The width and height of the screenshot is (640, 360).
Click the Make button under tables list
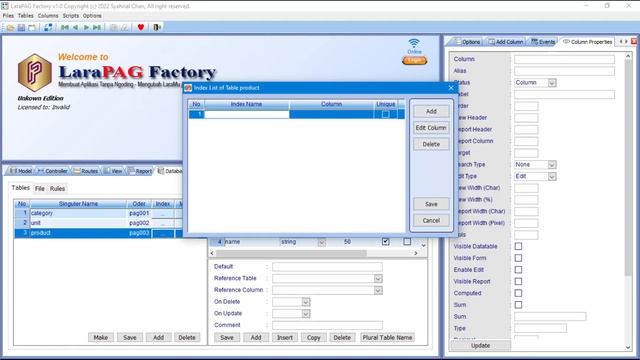tap(100, 338)
